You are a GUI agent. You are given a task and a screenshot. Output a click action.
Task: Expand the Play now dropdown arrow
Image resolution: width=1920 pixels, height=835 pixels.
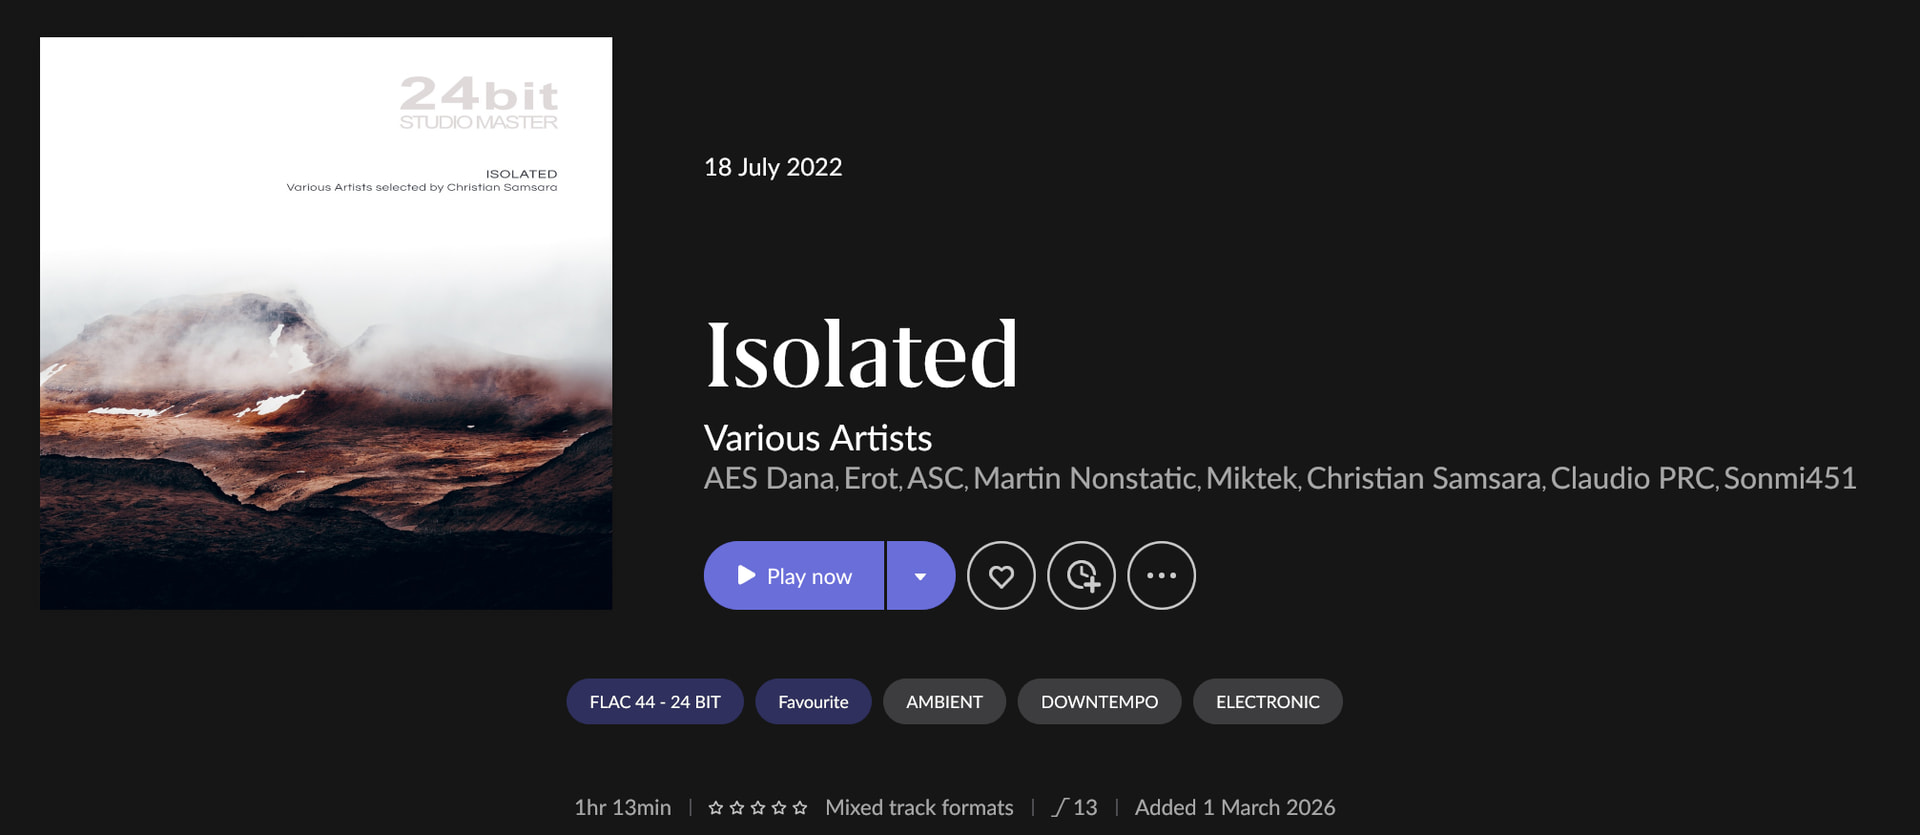(920, 576)
